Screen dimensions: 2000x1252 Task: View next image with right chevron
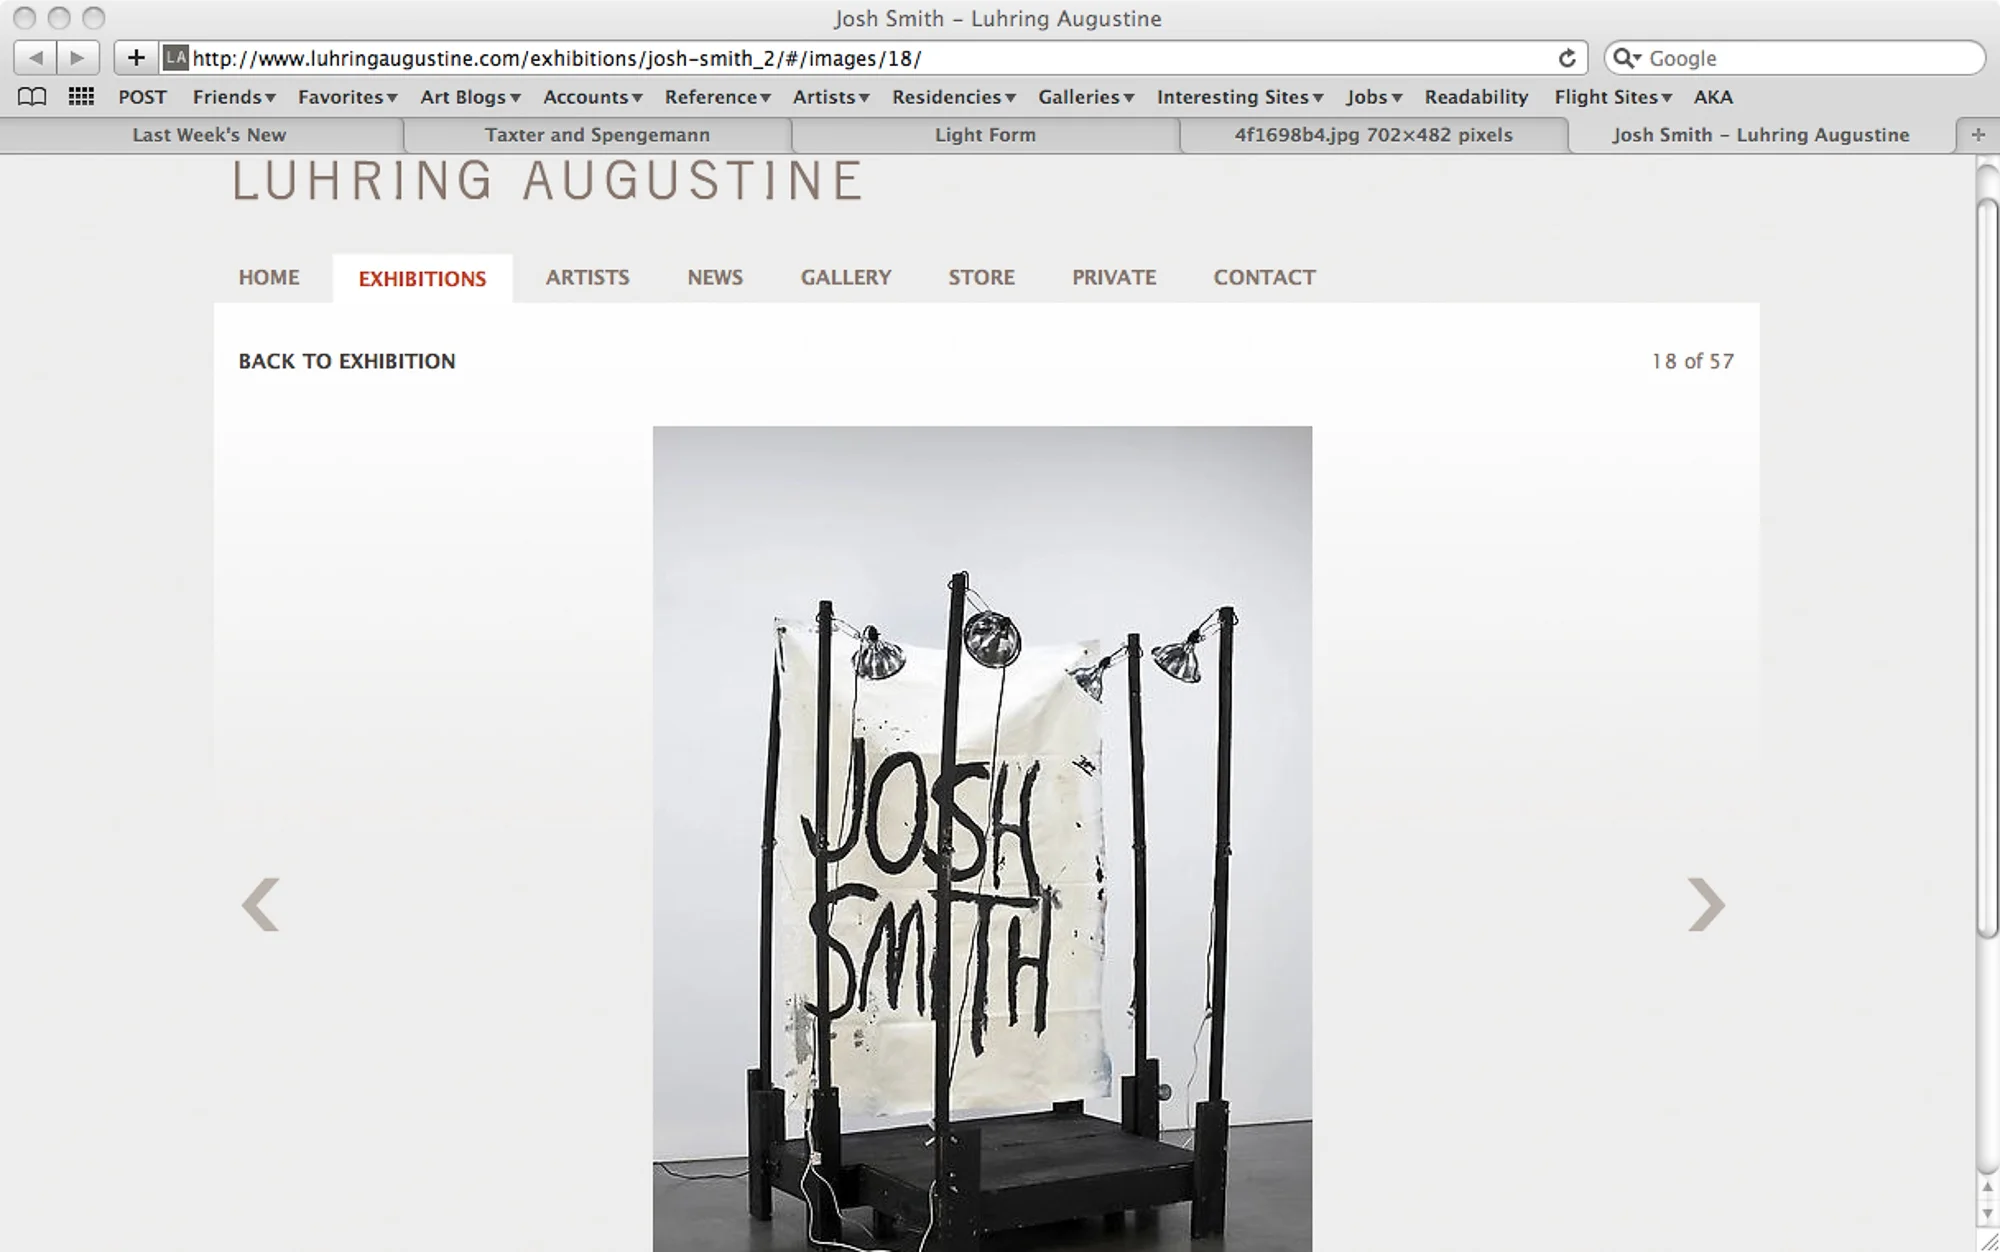1706,904
